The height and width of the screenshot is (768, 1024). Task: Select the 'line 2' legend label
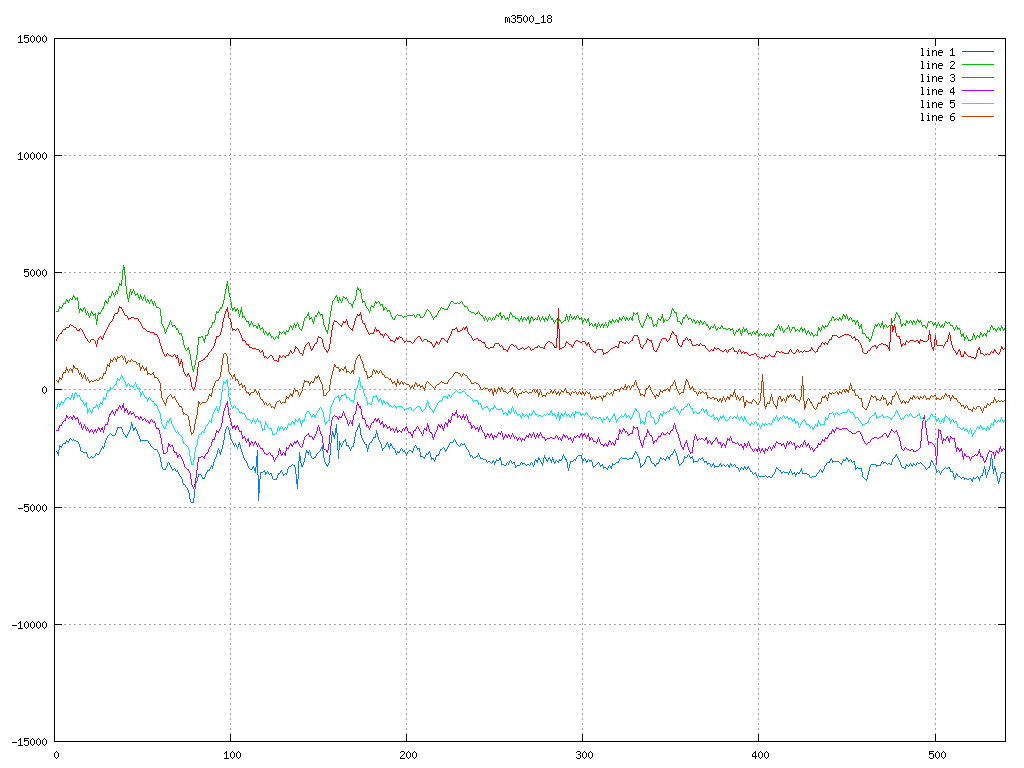click(x=937, y=65)
